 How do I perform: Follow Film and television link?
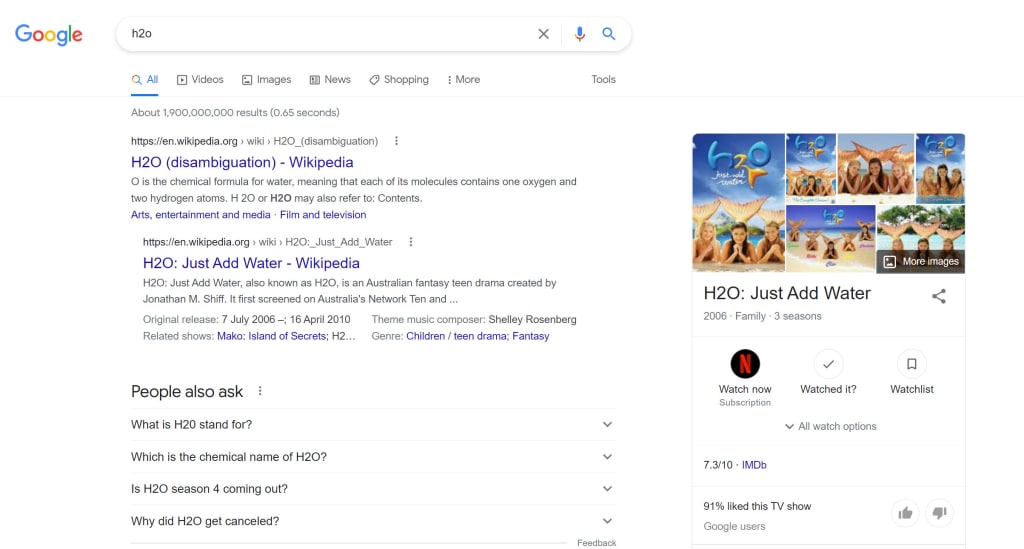pyautogui.click(x=323, y=215)
